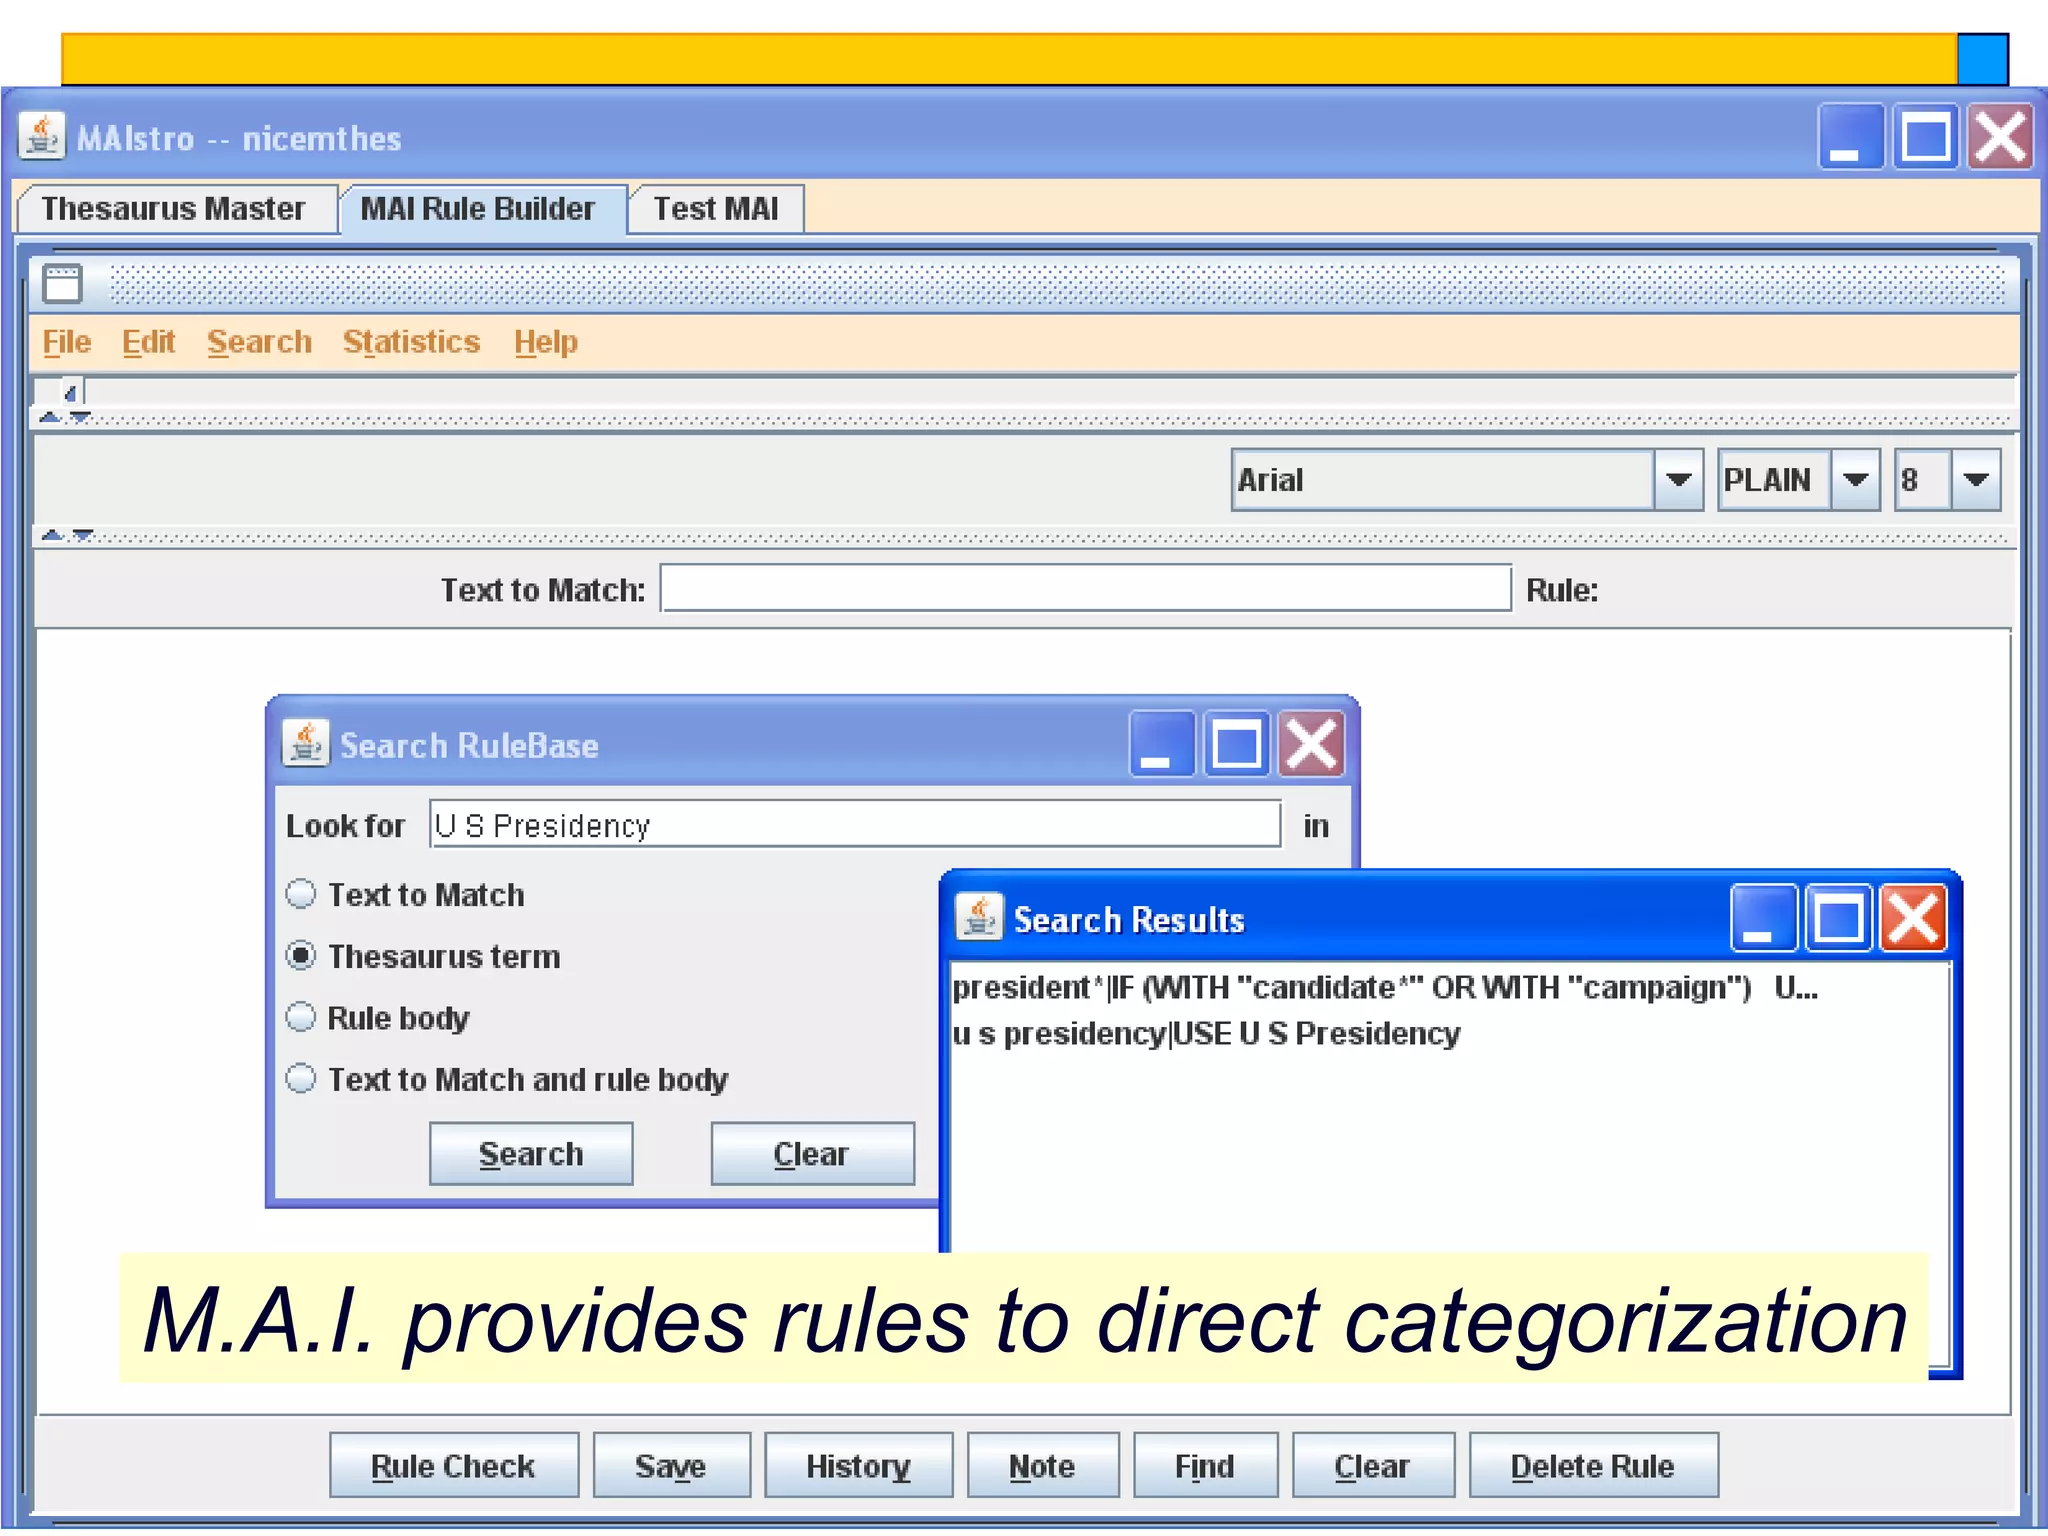Click the blue square at slide banner end
Screen dimensions: 2048x1536
1982,59
